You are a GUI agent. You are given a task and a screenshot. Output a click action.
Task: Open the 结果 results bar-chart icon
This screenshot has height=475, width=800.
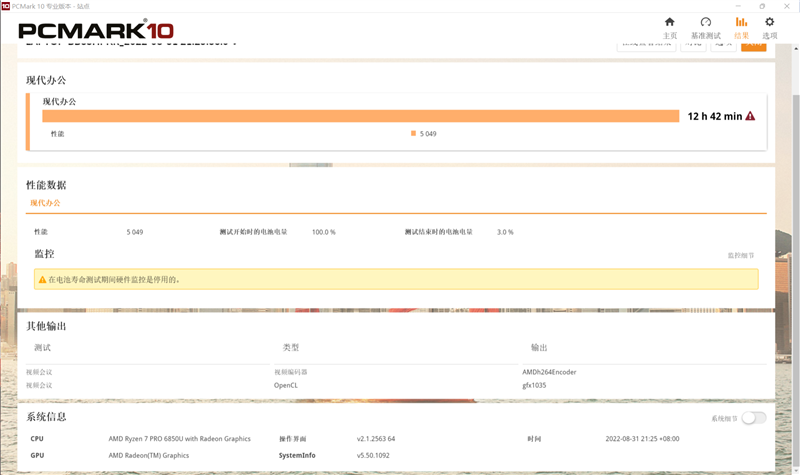pos(741,22)
